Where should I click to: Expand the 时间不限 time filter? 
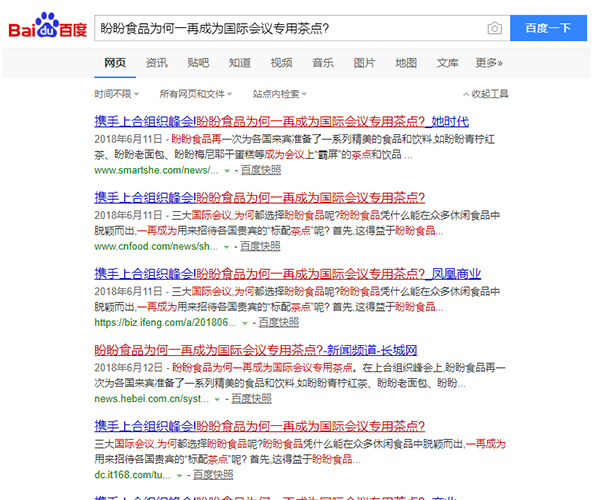point(116,94)
